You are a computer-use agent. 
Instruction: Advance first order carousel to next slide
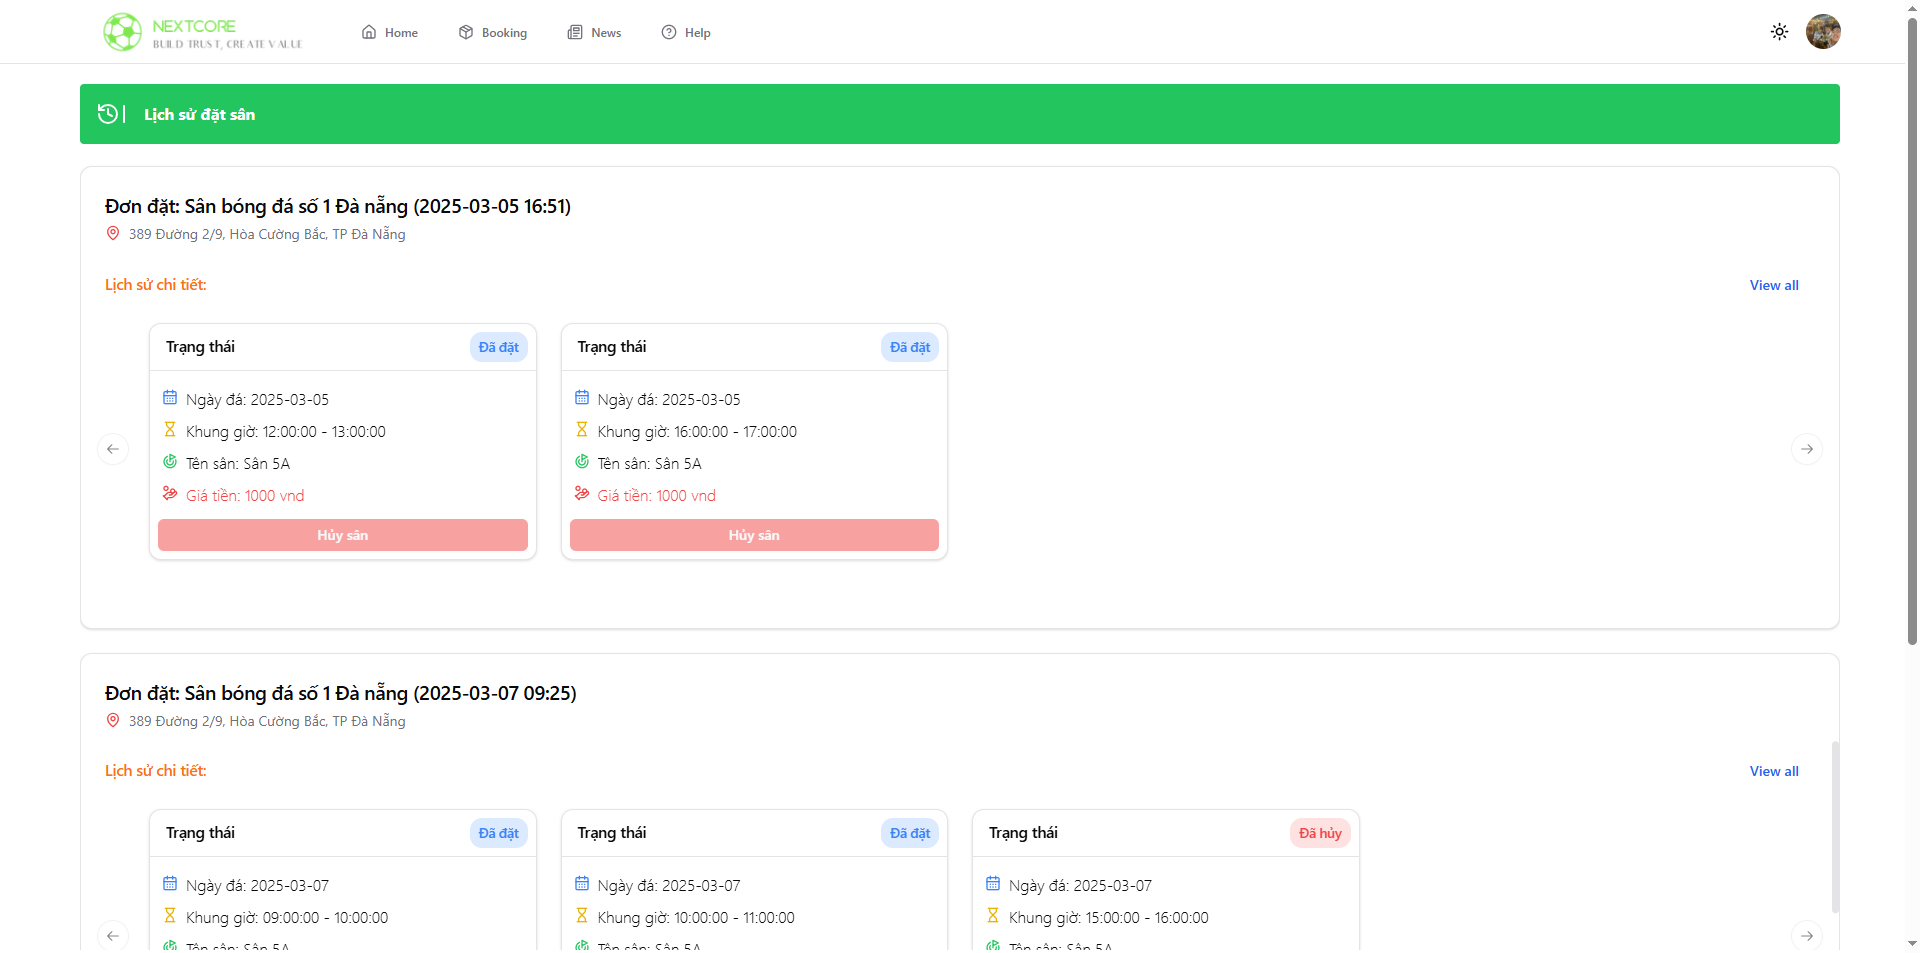point(1806,449)
